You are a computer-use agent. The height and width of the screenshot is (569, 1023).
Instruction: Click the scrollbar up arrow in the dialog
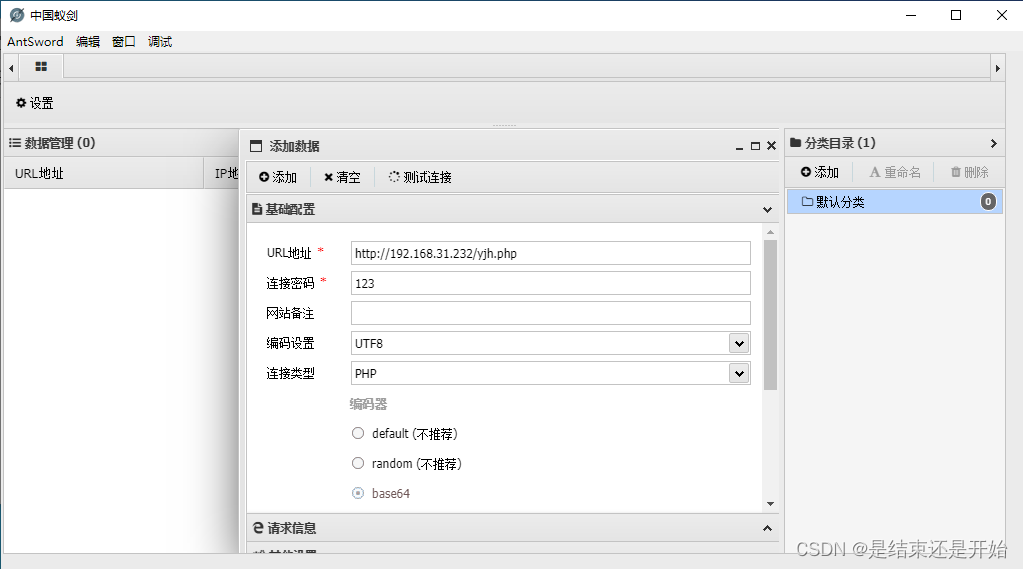point(771,232)
